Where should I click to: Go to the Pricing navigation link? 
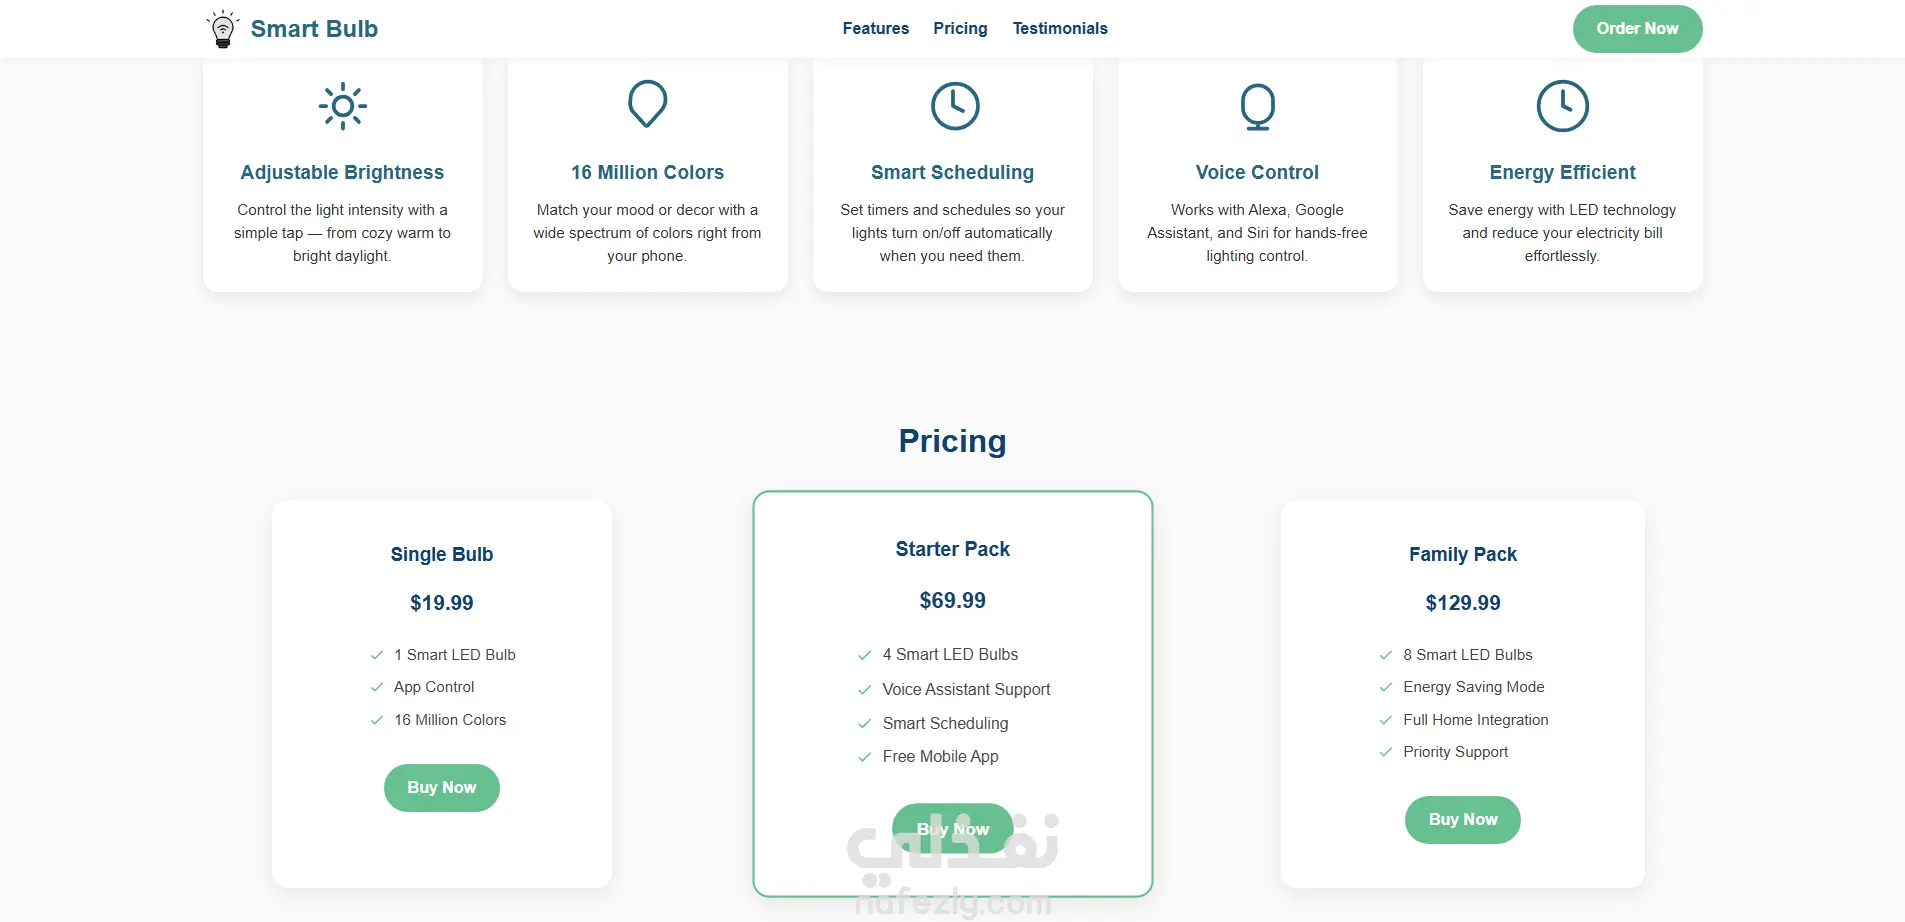(x=960, y=29)
